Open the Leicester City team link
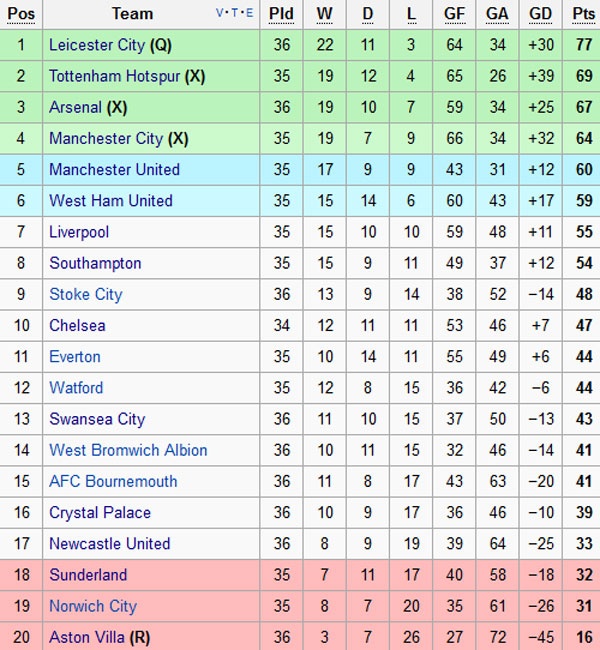This screenshot has height=650, width=600. 96,45
